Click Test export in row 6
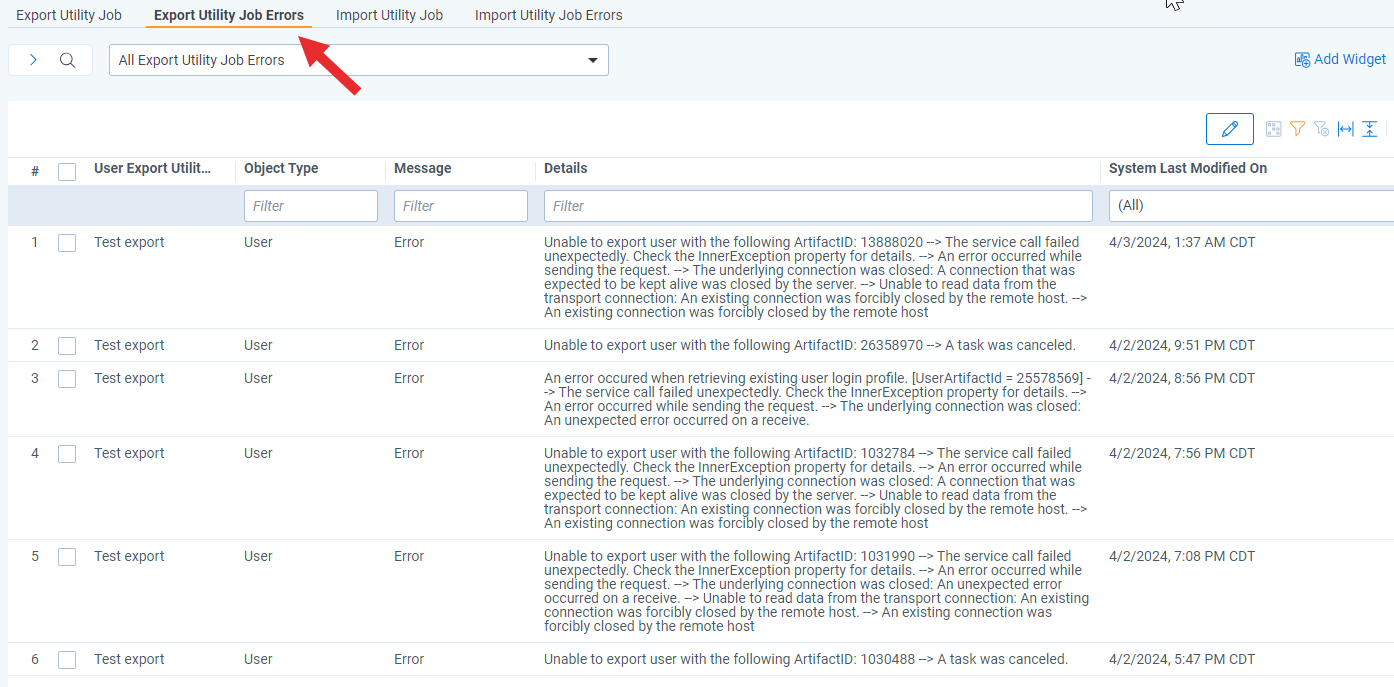This screenshot has height=687, width=1394. click(129, 659)
